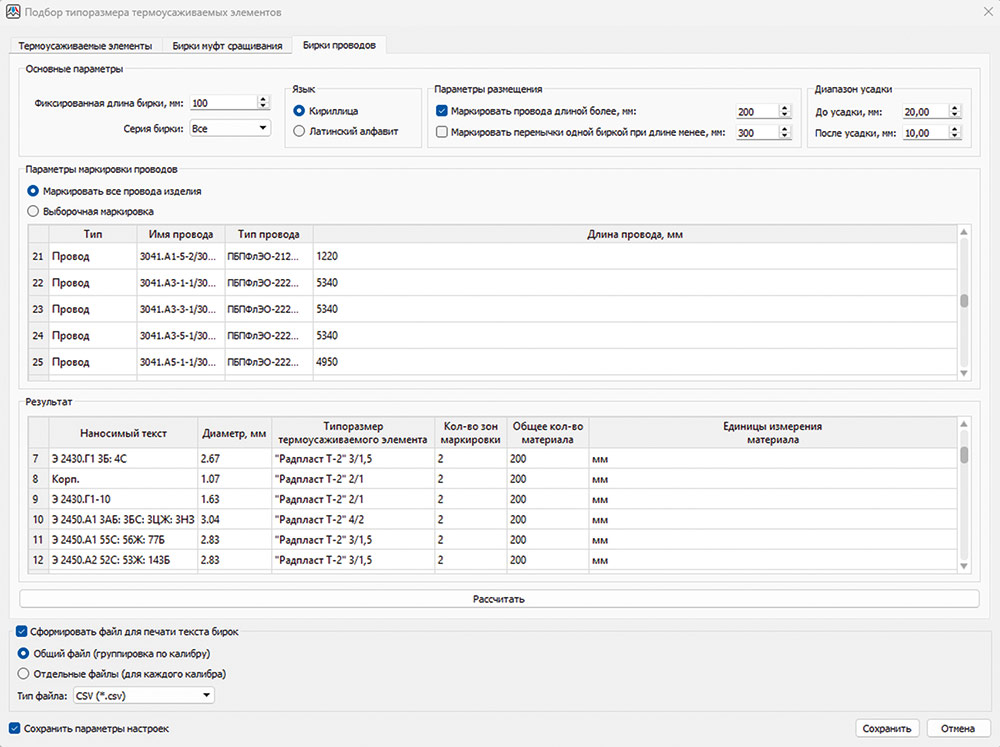Open the 'Бирки муфт сращивания' tab

tap(226, 46)
